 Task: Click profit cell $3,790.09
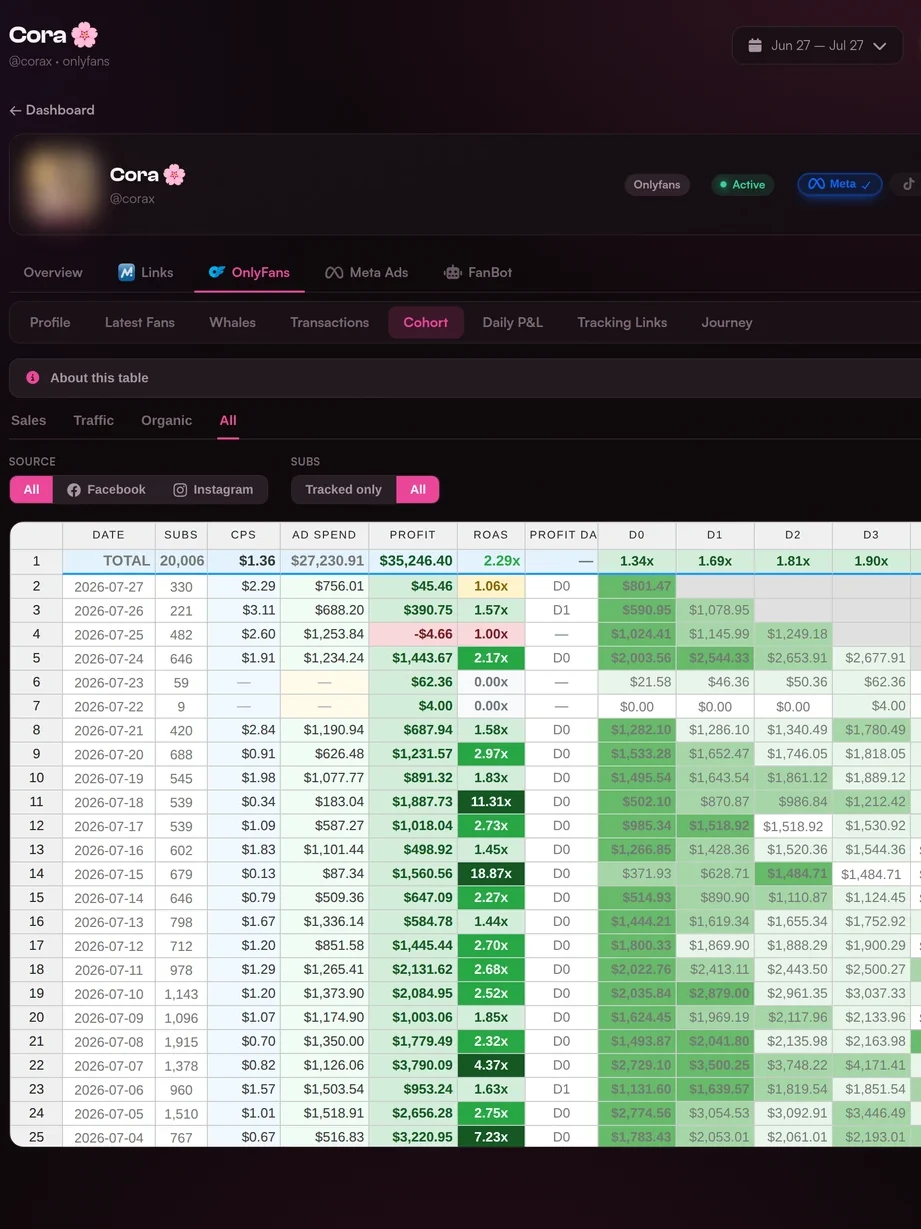point(413,1065)
